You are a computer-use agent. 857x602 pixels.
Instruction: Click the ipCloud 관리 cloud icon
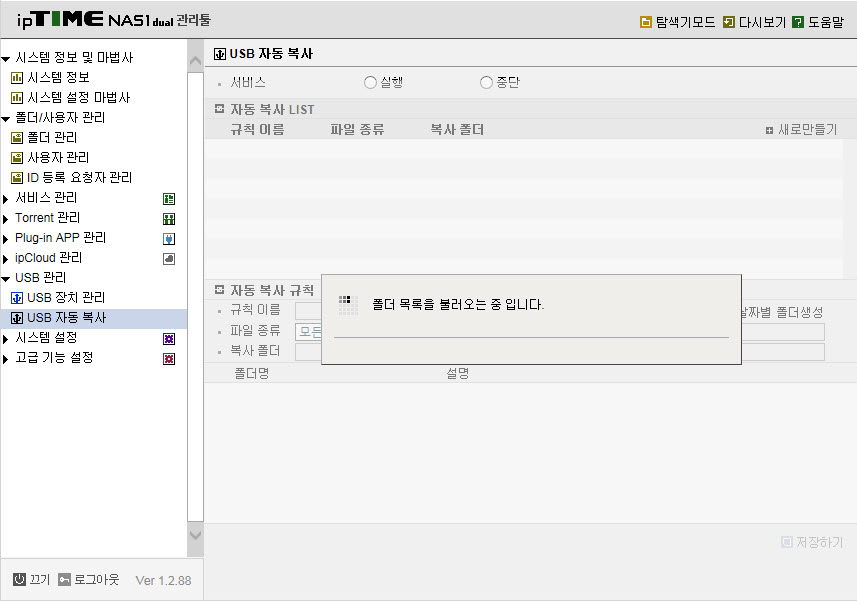pos(169,259)
